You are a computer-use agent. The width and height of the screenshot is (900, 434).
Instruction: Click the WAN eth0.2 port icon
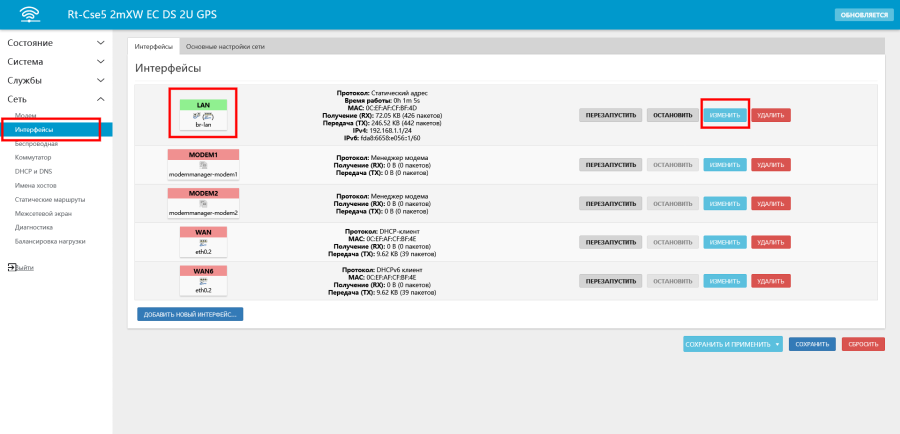click(203, 241)
